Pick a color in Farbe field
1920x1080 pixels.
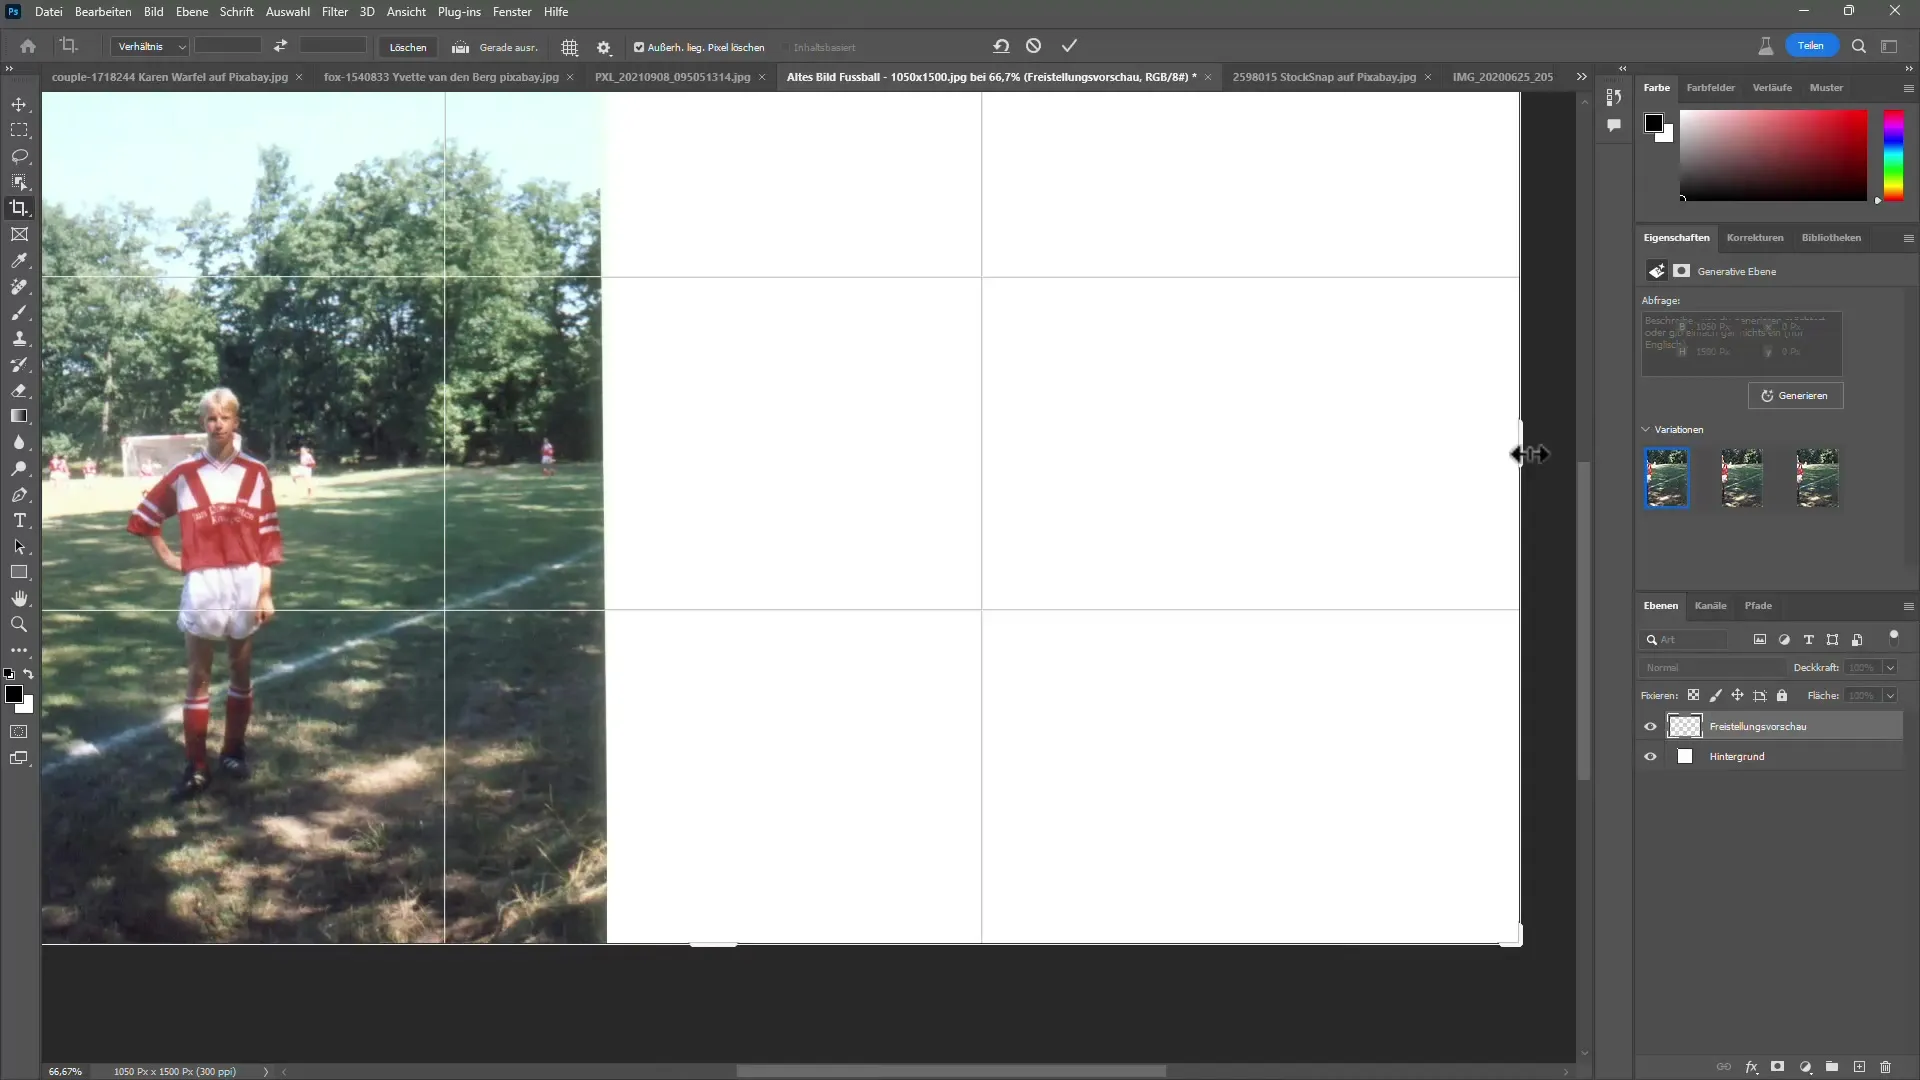1773,155
